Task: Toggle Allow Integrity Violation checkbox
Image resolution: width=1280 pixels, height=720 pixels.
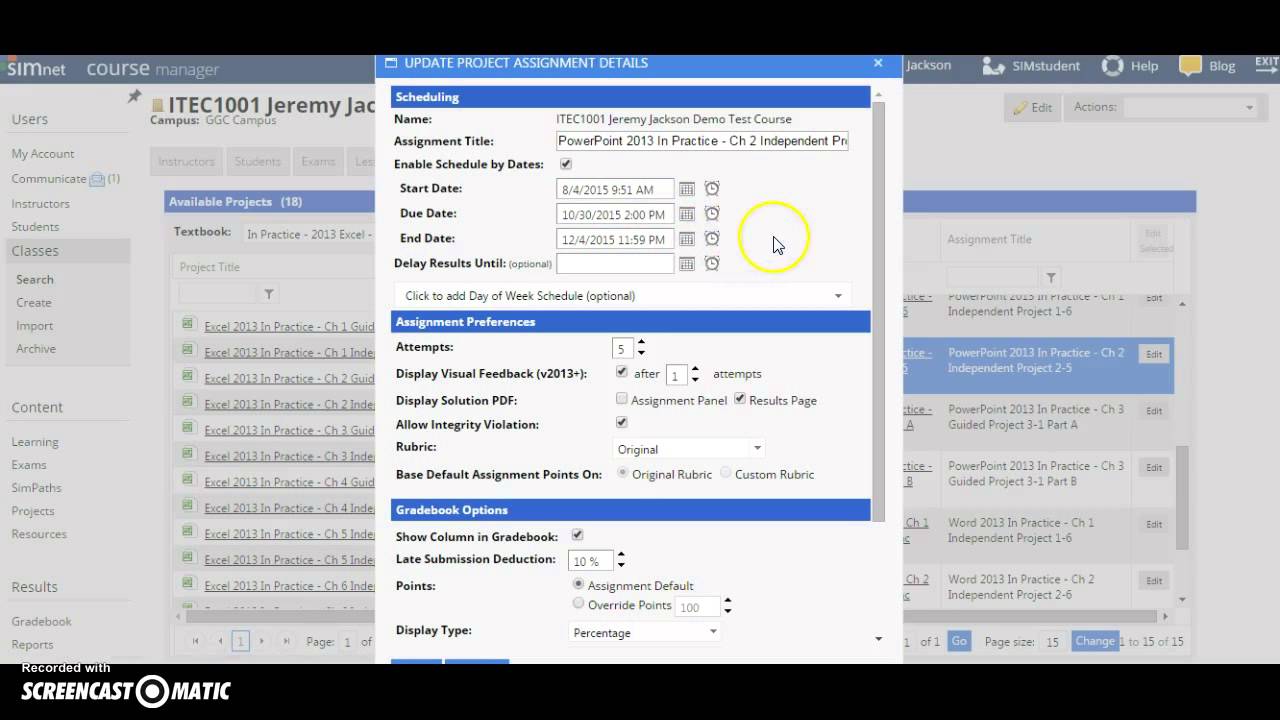Action: (622, 423)
